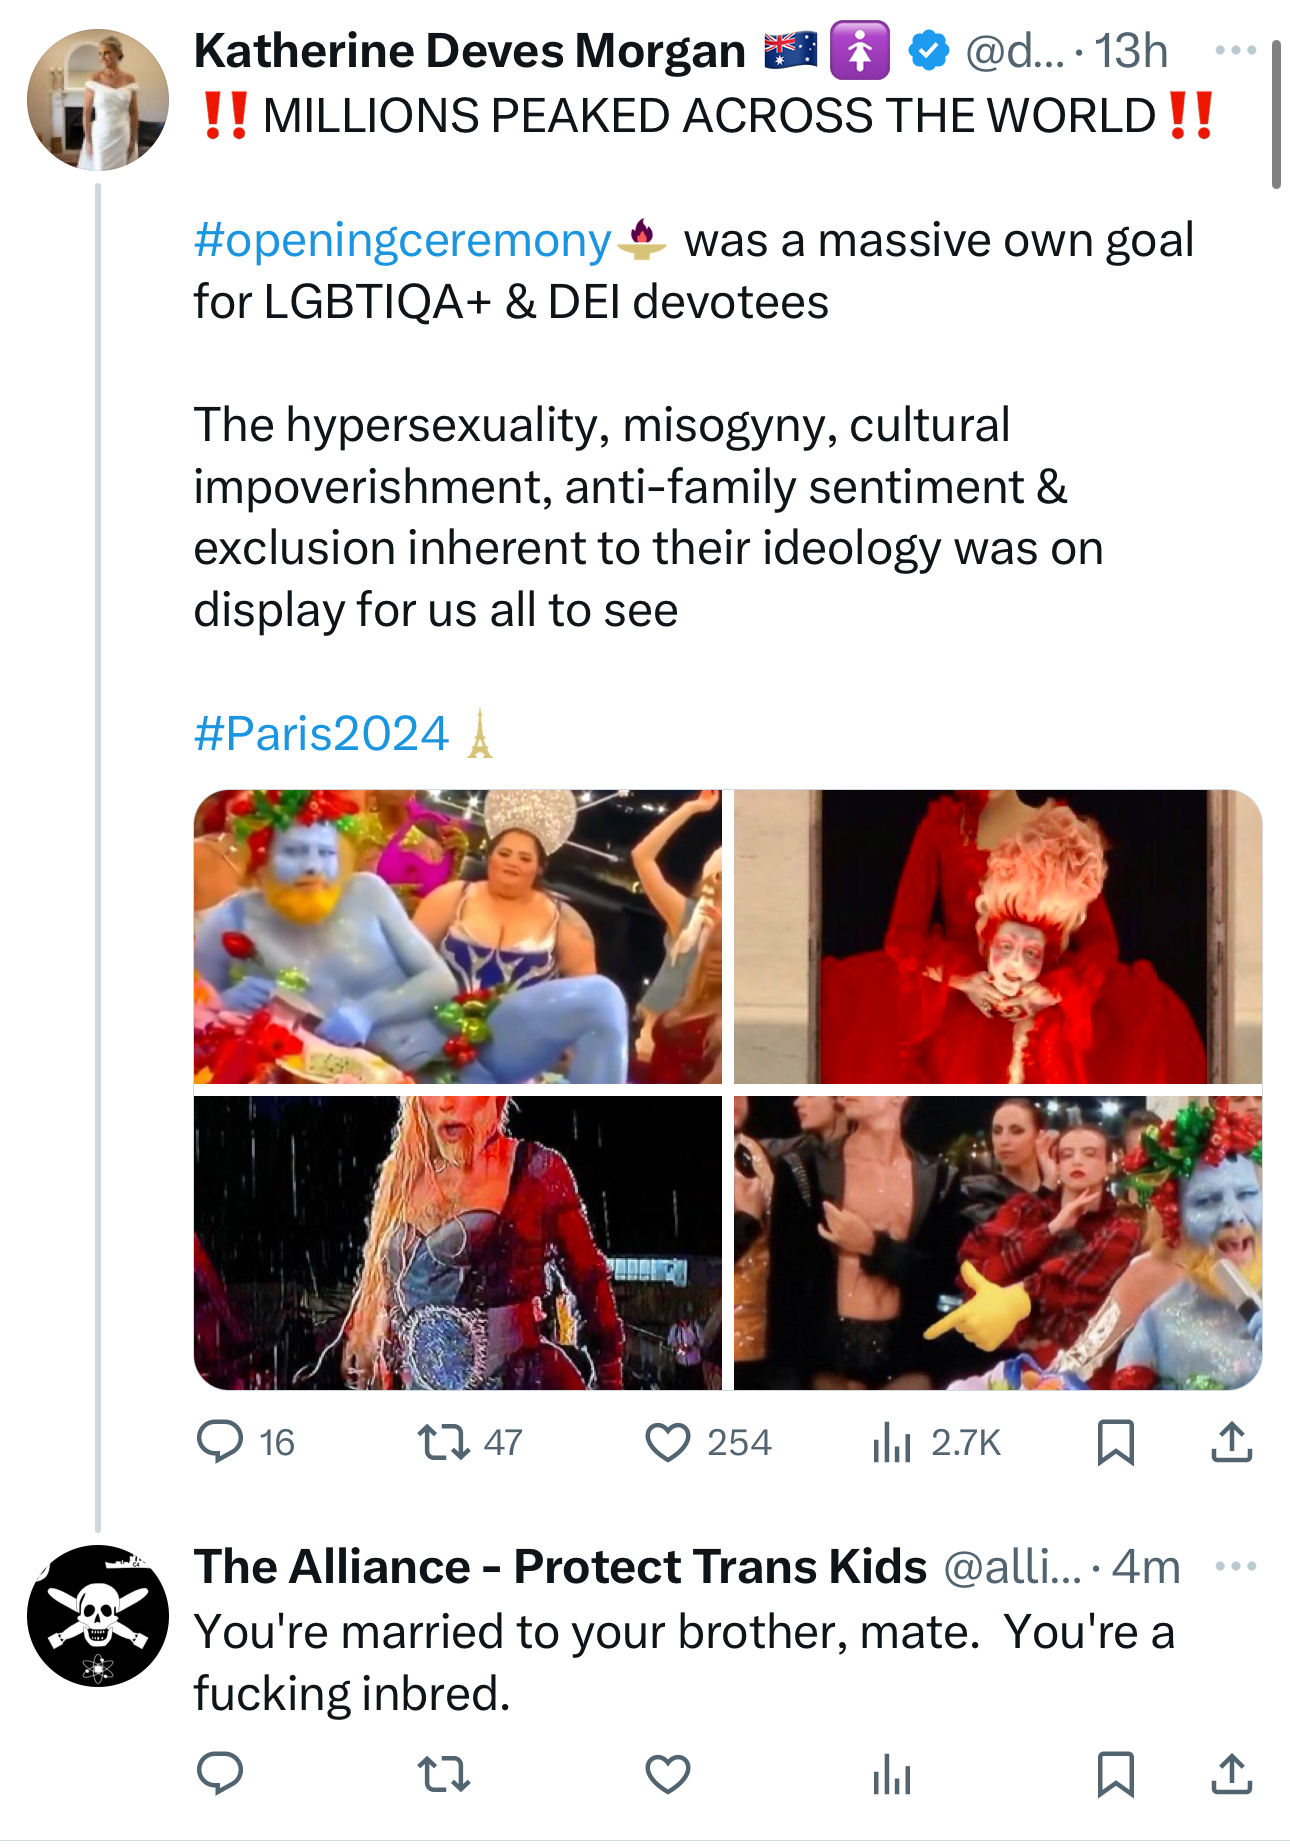Open the #openingceremony hashtag
This screenshot has width=1290, height=1847.
click(402, 241)
